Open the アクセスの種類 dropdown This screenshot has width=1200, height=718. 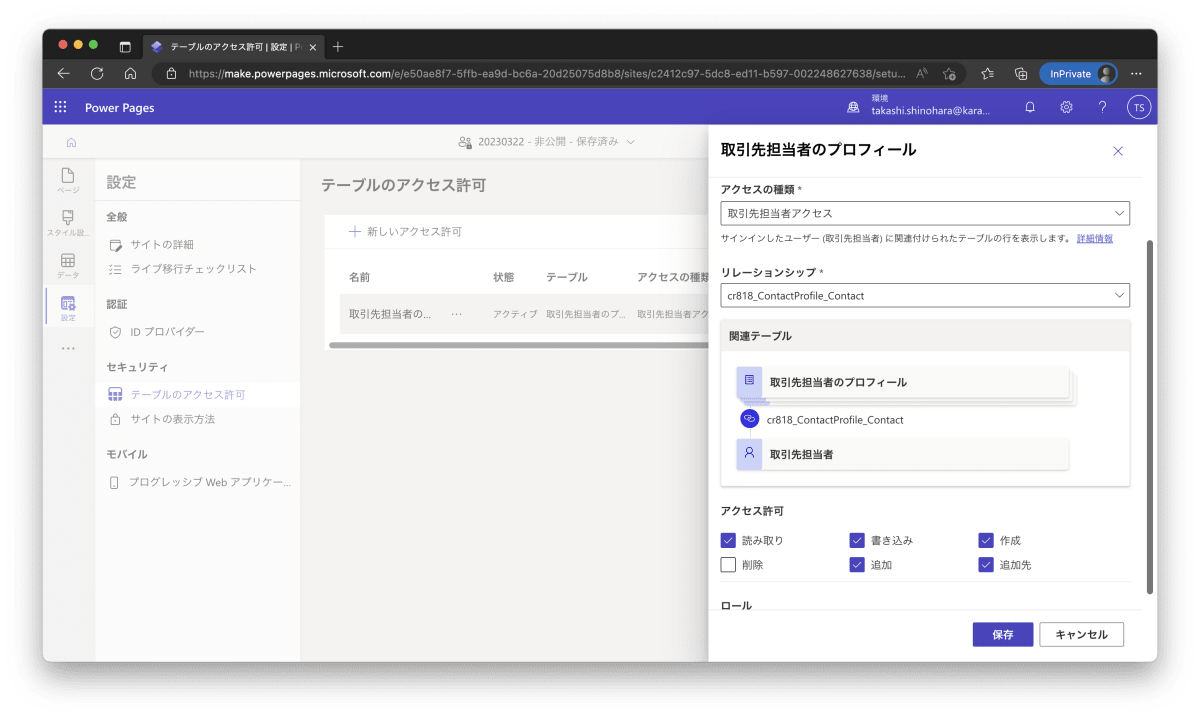pyautogui.click(x=925, y=213)
